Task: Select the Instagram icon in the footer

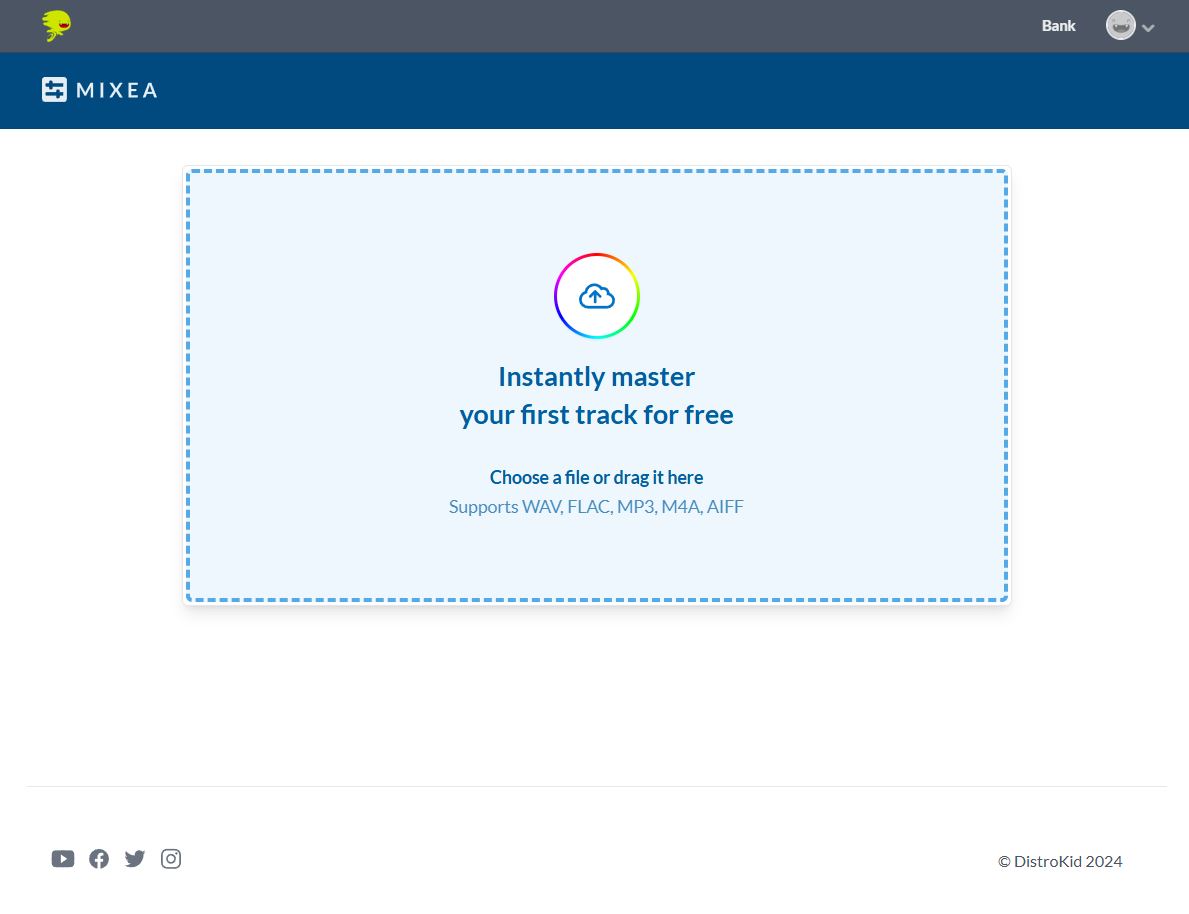Action: click(x=170, y=858)
